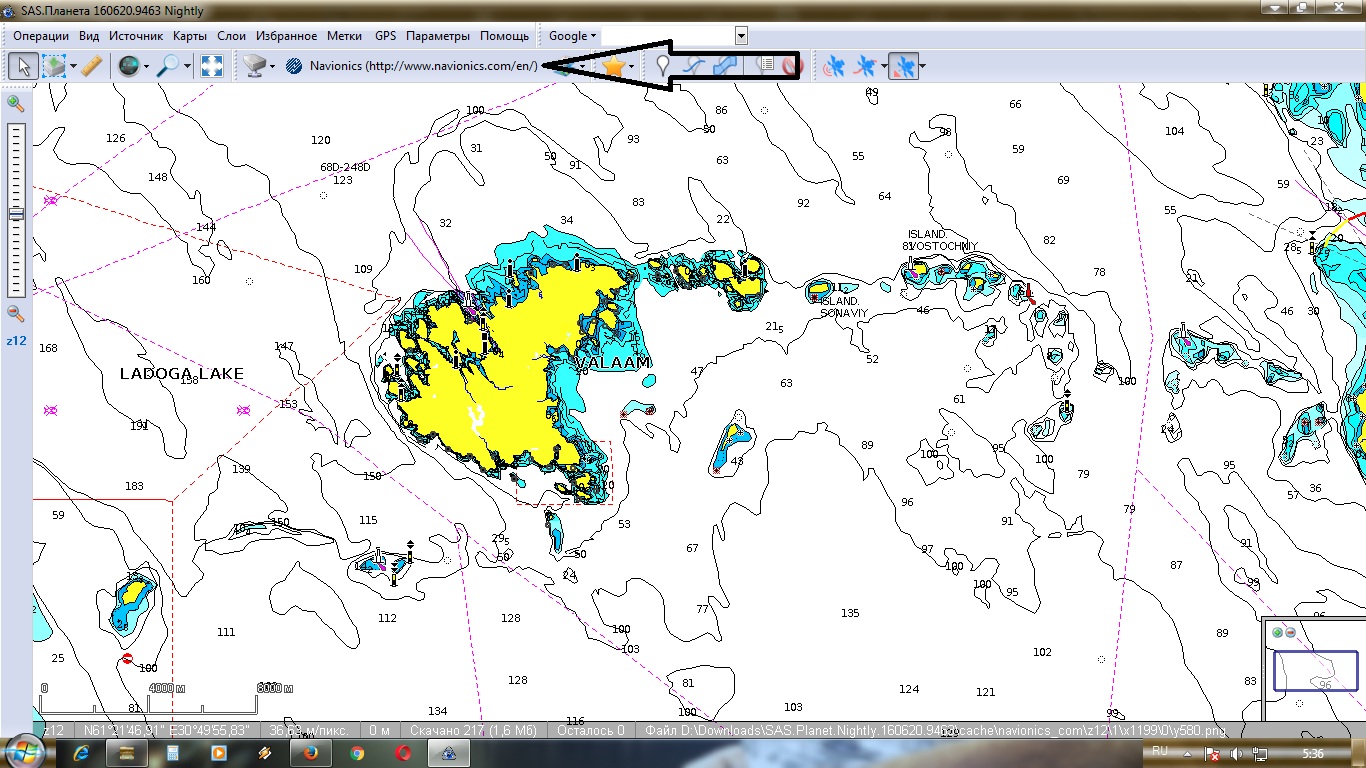Expand the selection tool dropdown arrow
The width and height of the screenshot is (1366, 768).
(74, 67)
